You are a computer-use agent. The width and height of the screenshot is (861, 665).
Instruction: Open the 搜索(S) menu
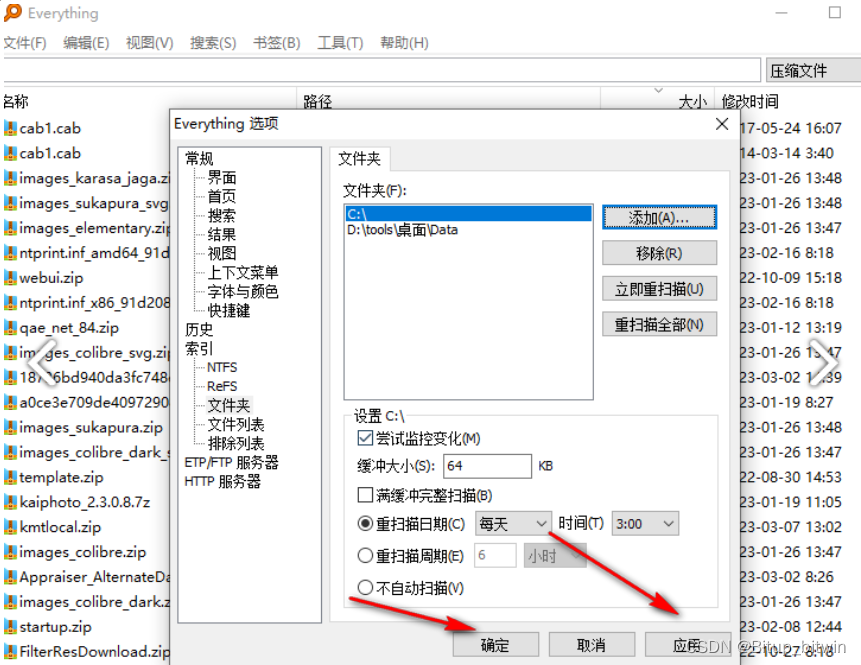click(x=210, y=42)
